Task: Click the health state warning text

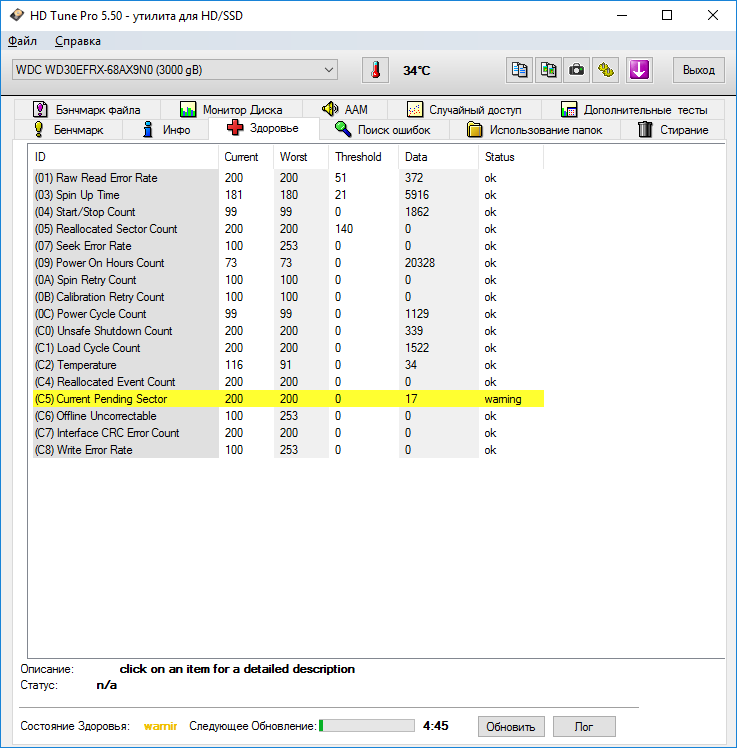Action: click(160, 726)
